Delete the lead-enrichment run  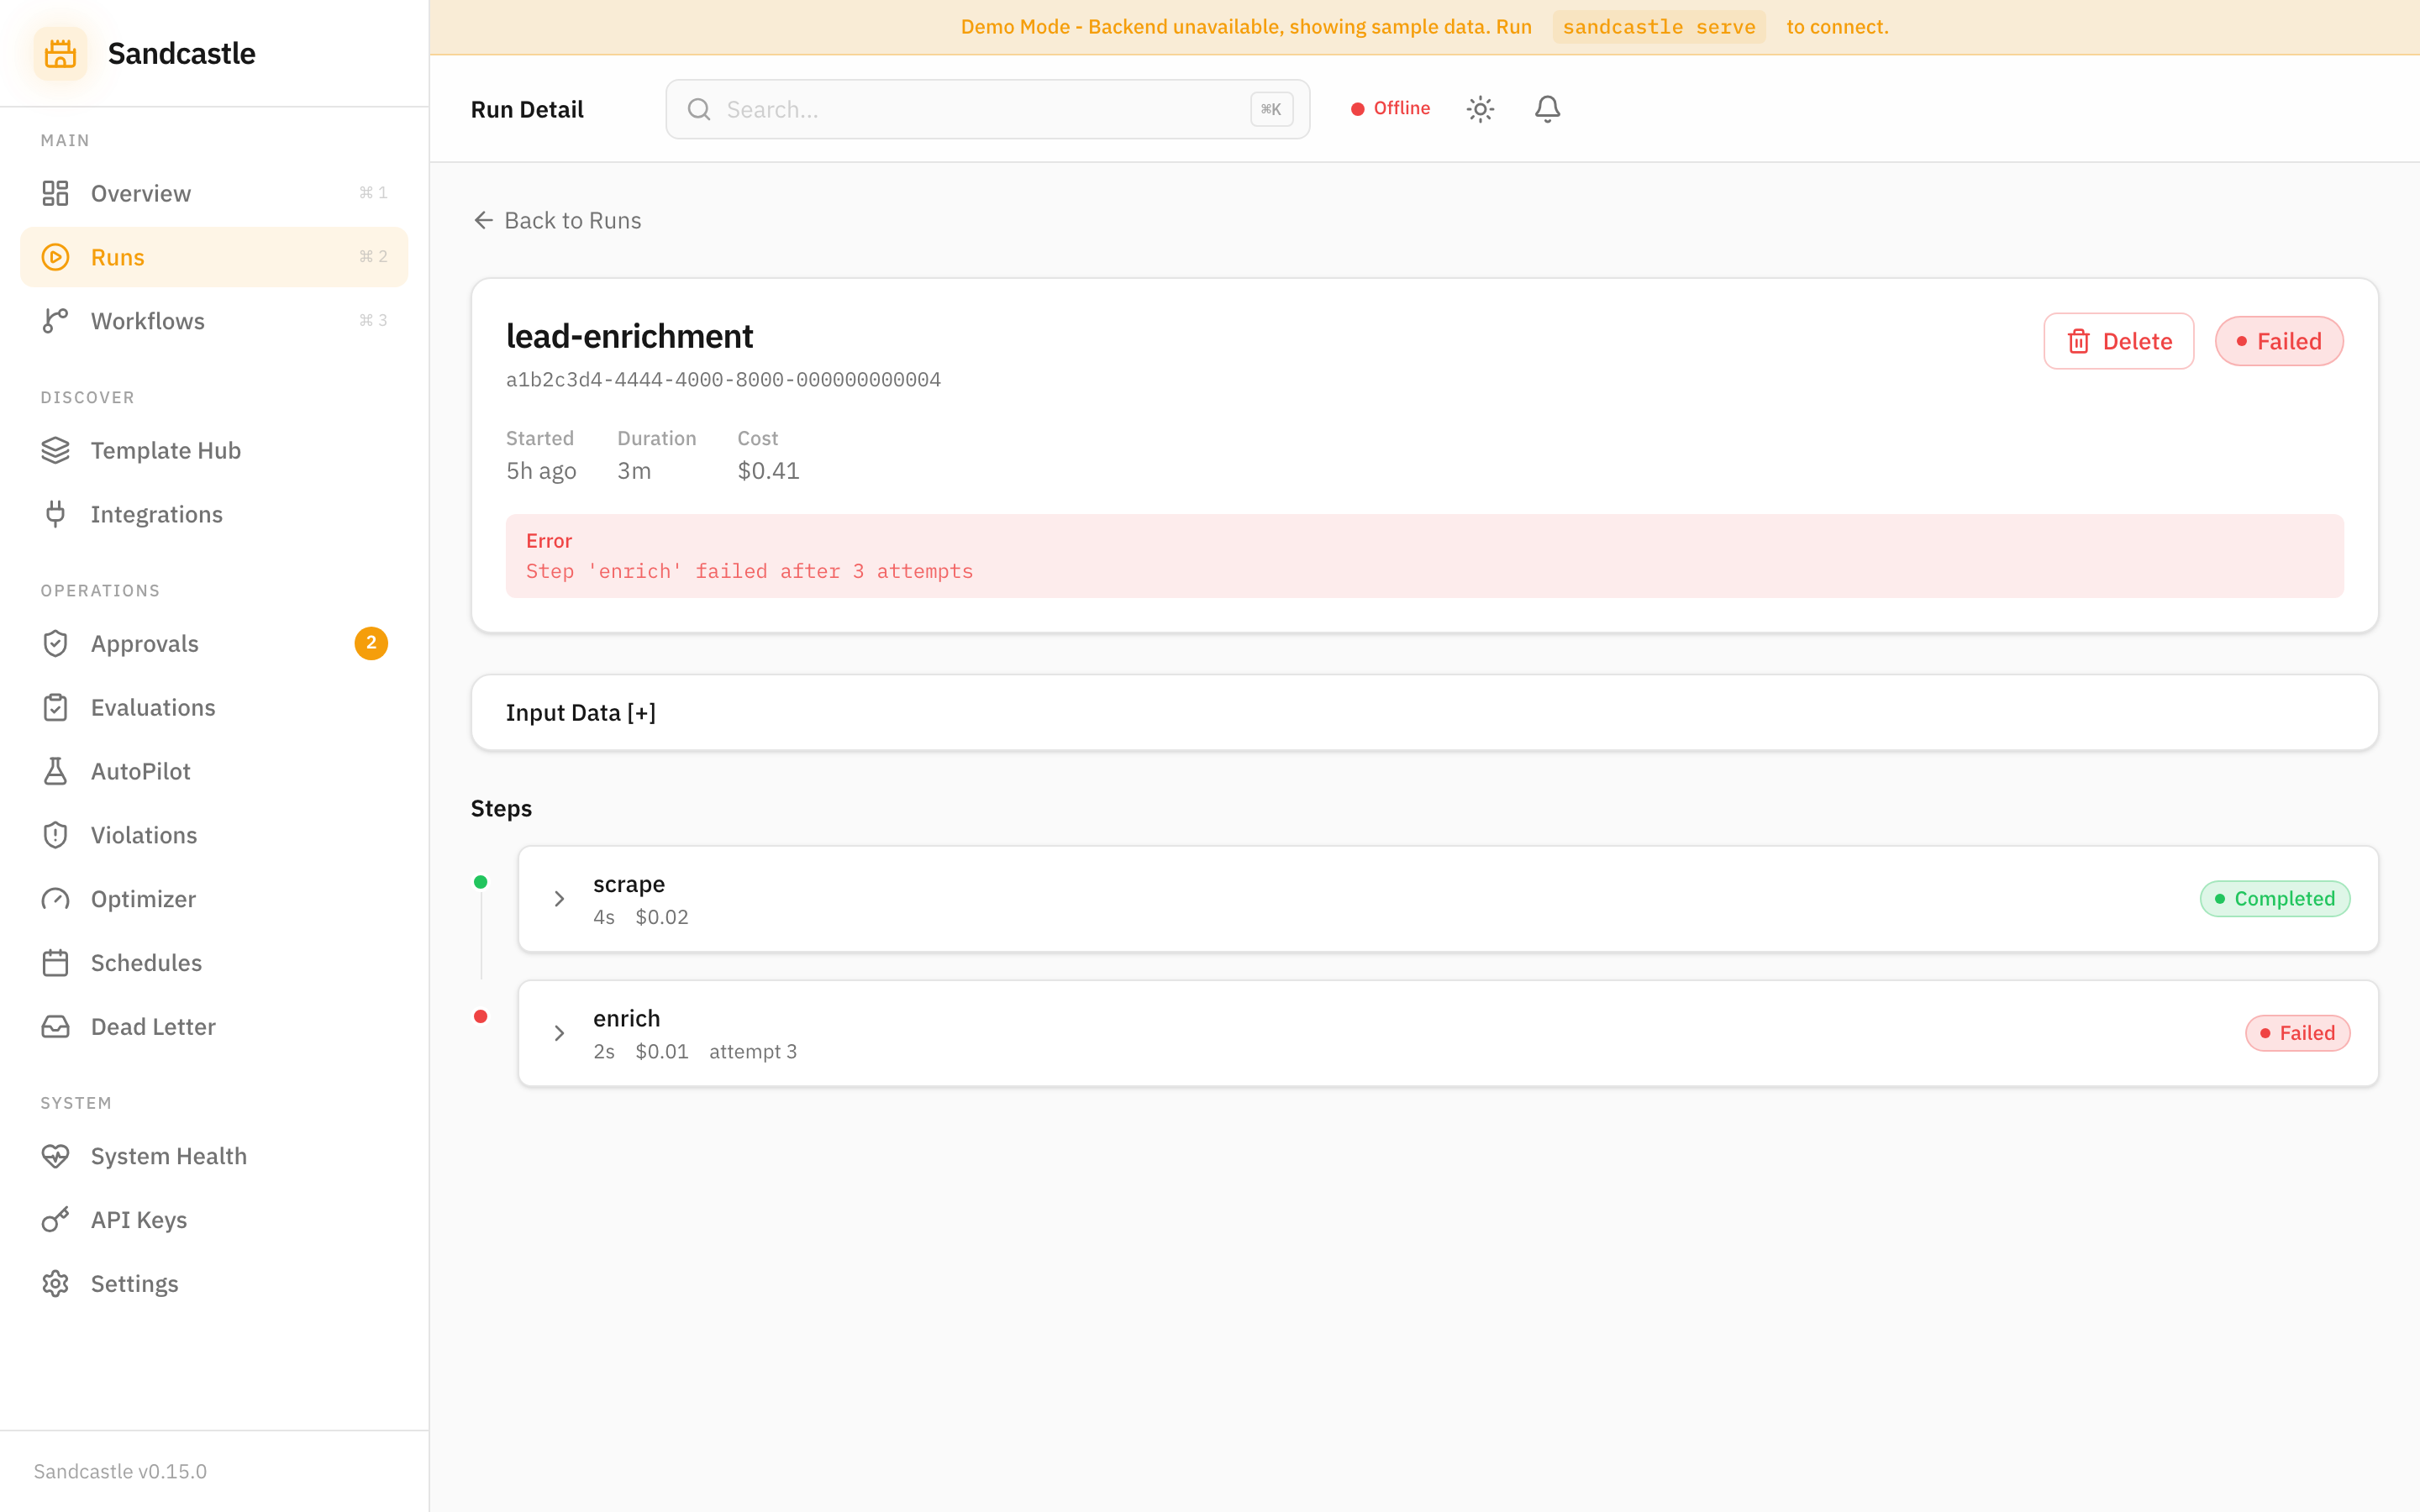point(2118,342)
